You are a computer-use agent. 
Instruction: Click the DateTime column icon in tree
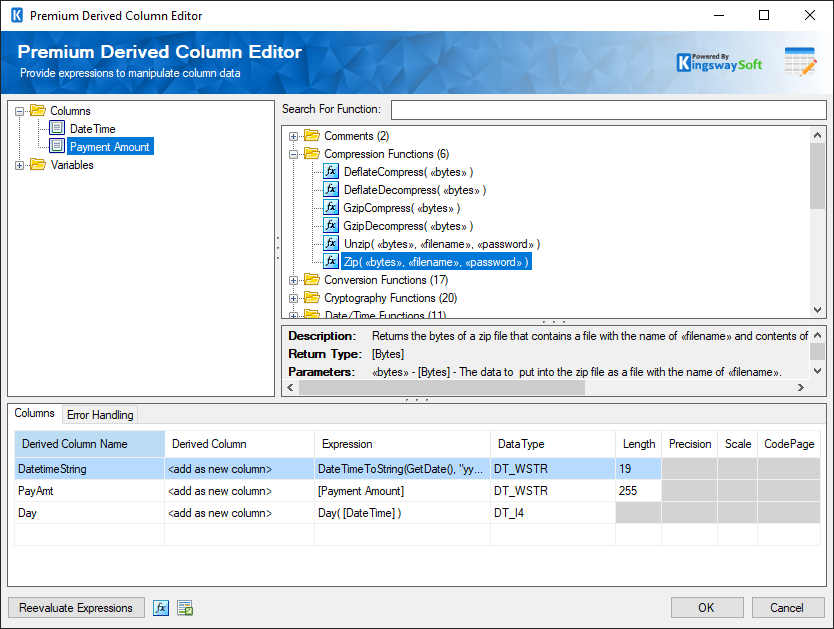(57, 128)
